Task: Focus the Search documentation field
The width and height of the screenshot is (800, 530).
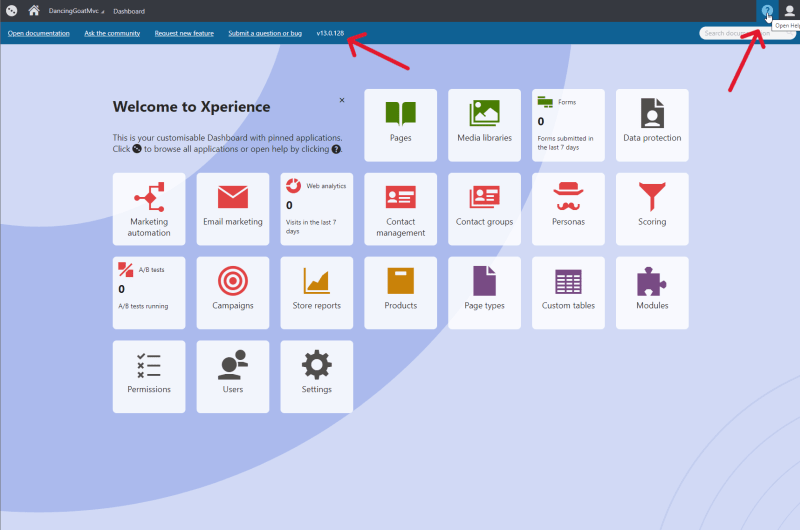Action: pyautogui.click(x=747, y=33)
